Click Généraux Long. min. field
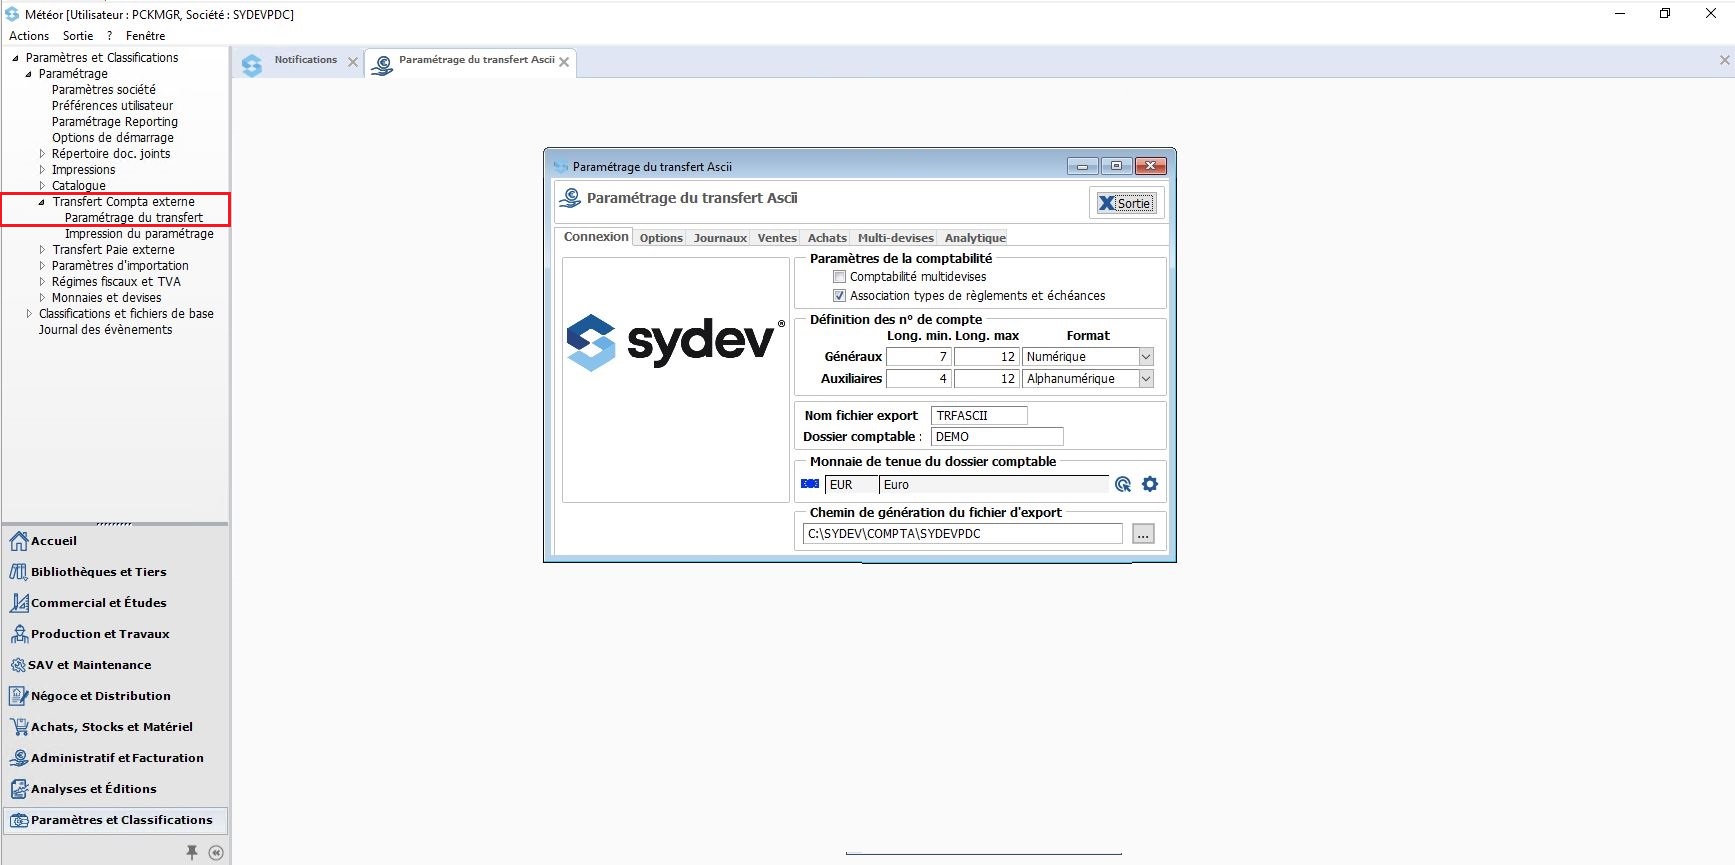Image resolution: width=1735 pixels, height=865 pixels. pos(919,357)
